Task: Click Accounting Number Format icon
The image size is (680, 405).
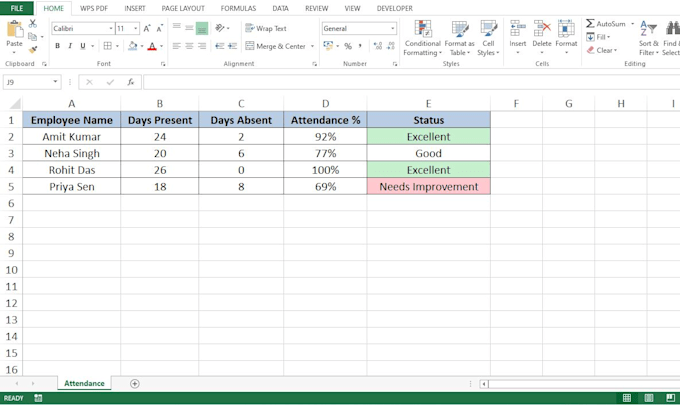Action: 328,46
